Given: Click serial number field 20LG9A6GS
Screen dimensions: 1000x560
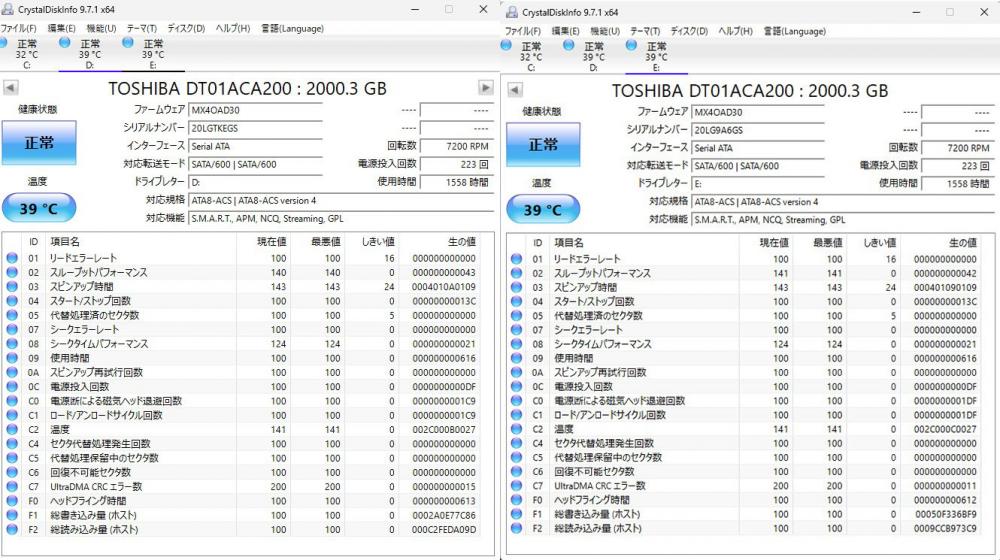Looking at the screenshot, I should [x=758, y=130].
